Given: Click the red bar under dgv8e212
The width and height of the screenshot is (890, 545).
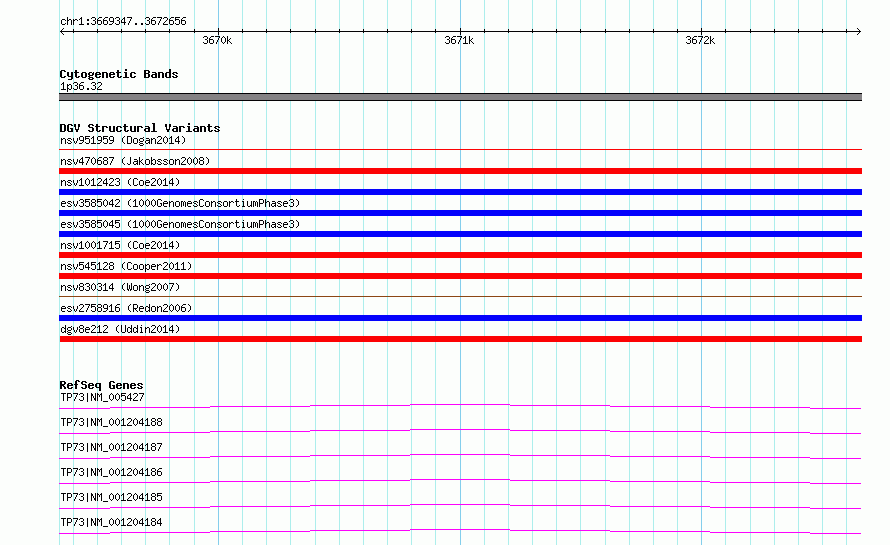Looking at the screenshot, I should coord(460,339).
